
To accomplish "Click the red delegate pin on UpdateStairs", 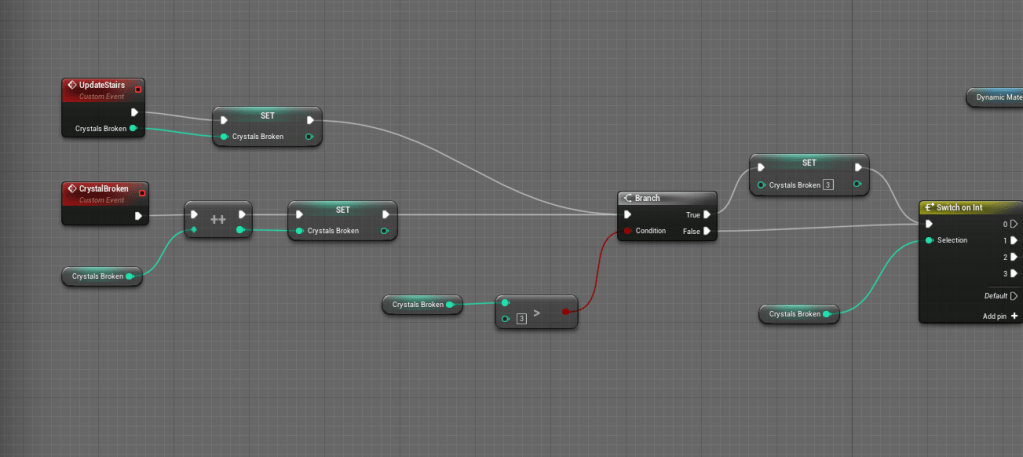I will [x=137, y=90].
